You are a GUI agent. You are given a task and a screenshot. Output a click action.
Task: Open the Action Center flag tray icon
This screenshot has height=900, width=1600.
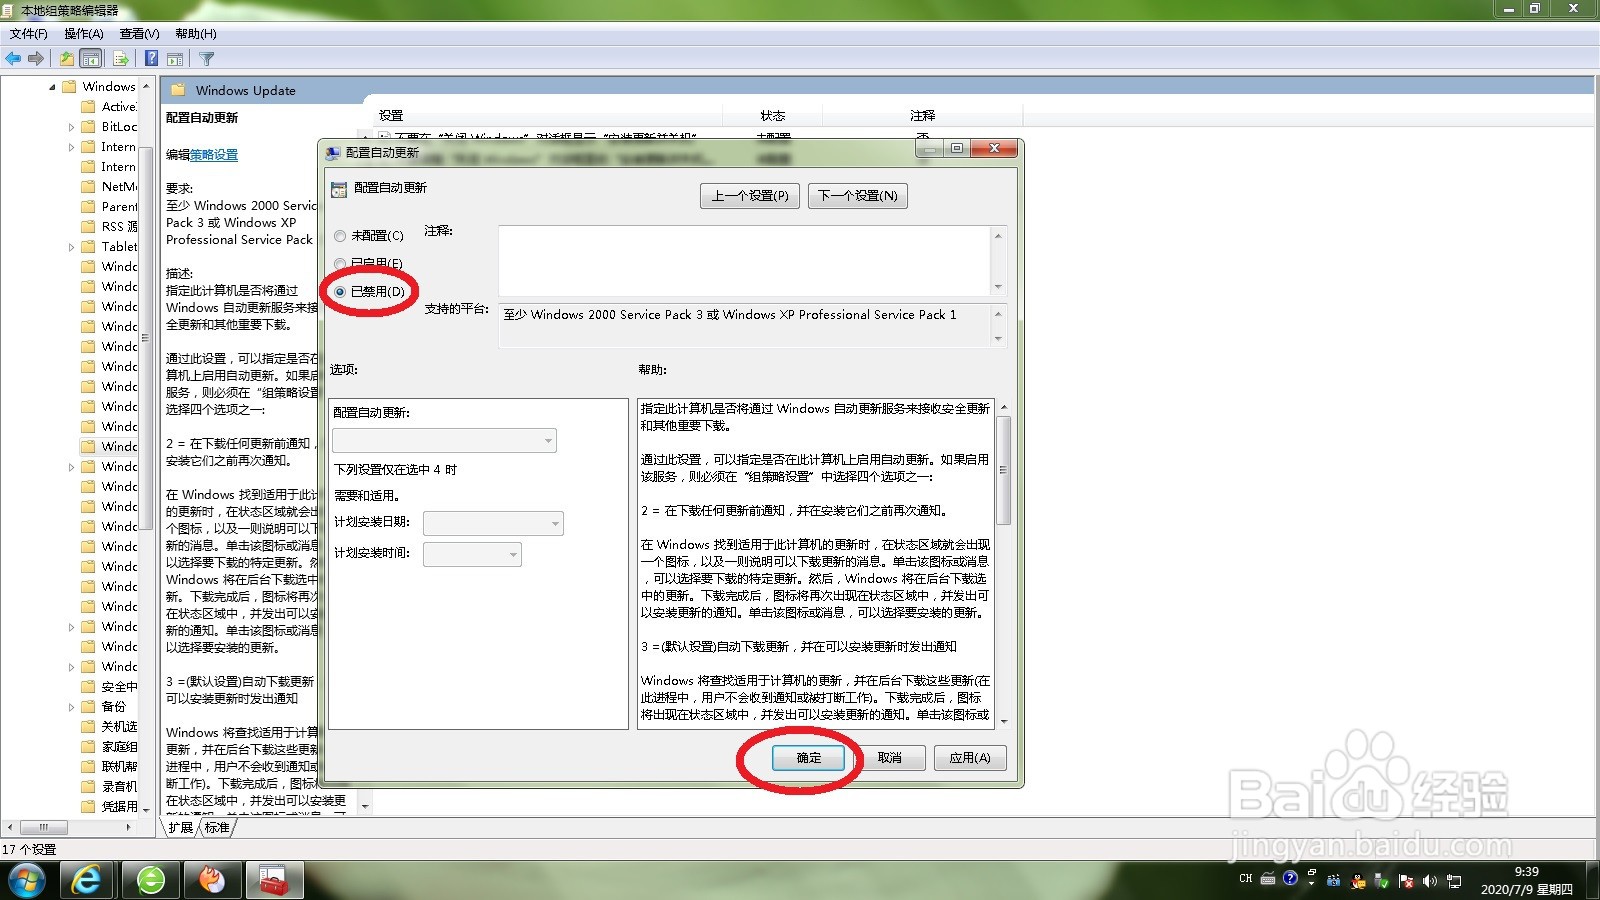click(x=1406, y=881)
